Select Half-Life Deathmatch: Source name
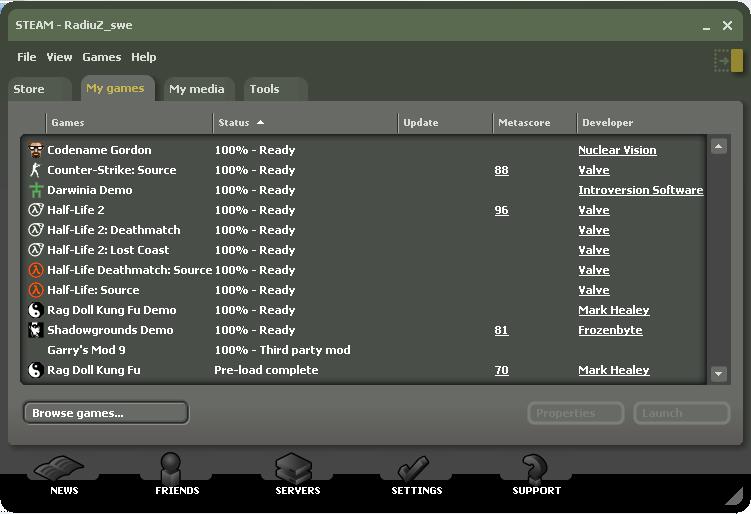 coord(129,270)
